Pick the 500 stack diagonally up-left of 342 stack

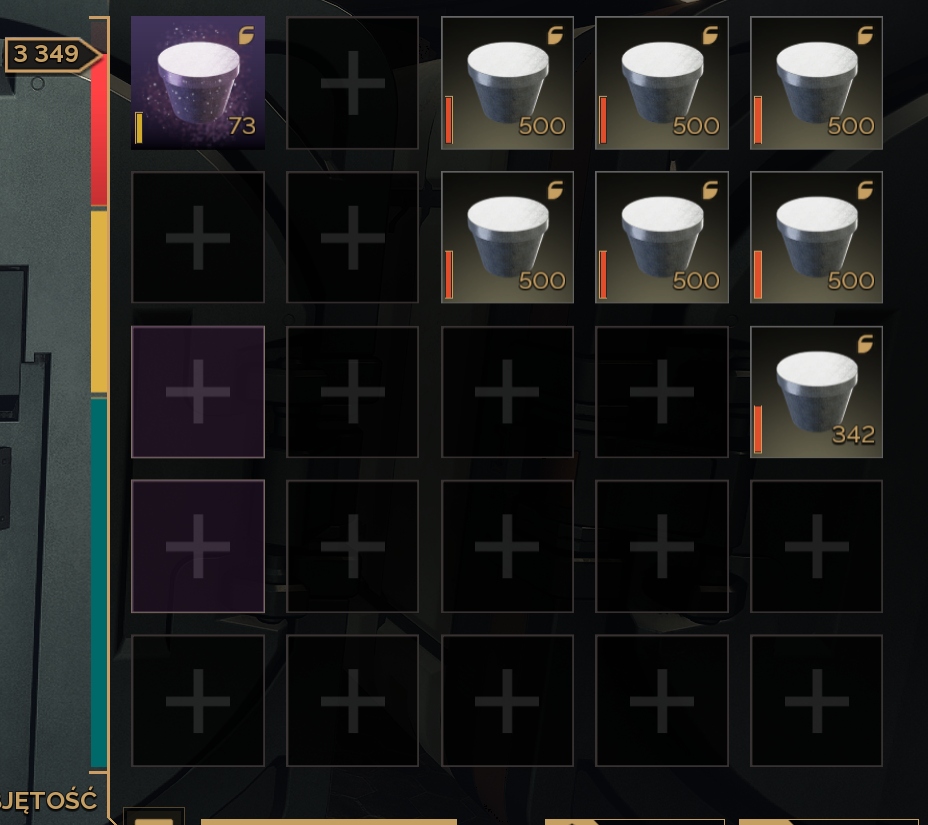[662, 237]
